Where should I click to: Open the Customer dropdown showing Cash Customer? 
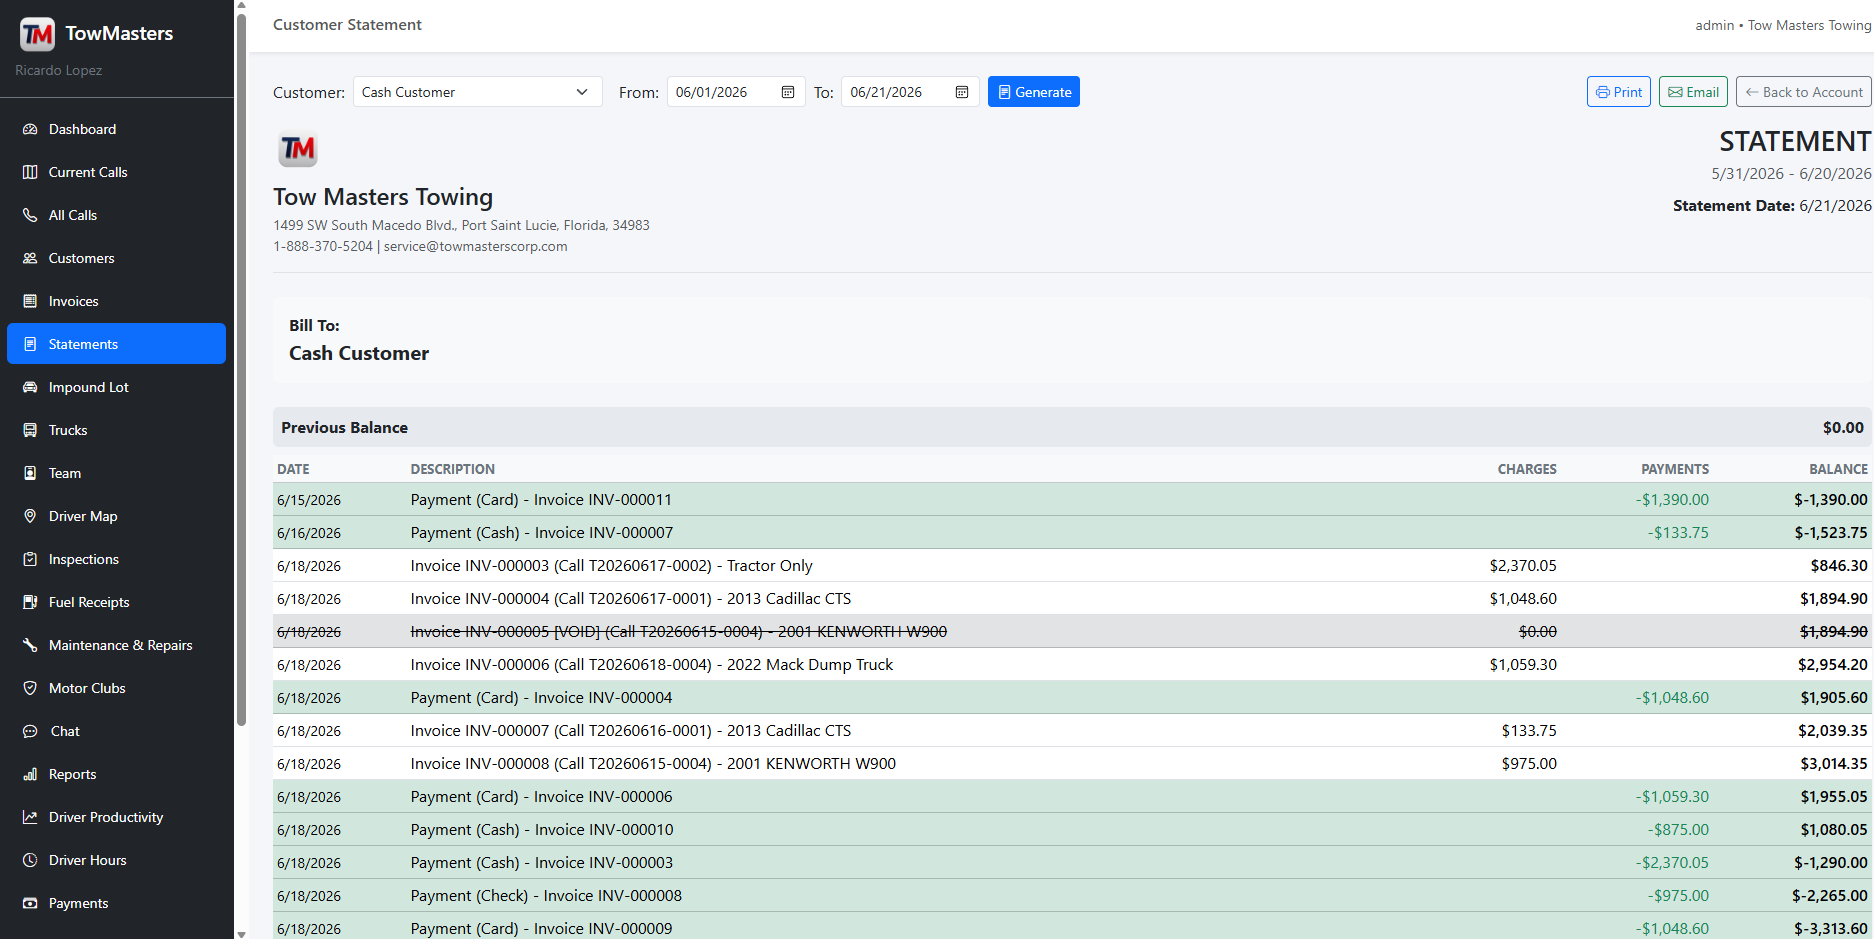[x=477, y=92]
